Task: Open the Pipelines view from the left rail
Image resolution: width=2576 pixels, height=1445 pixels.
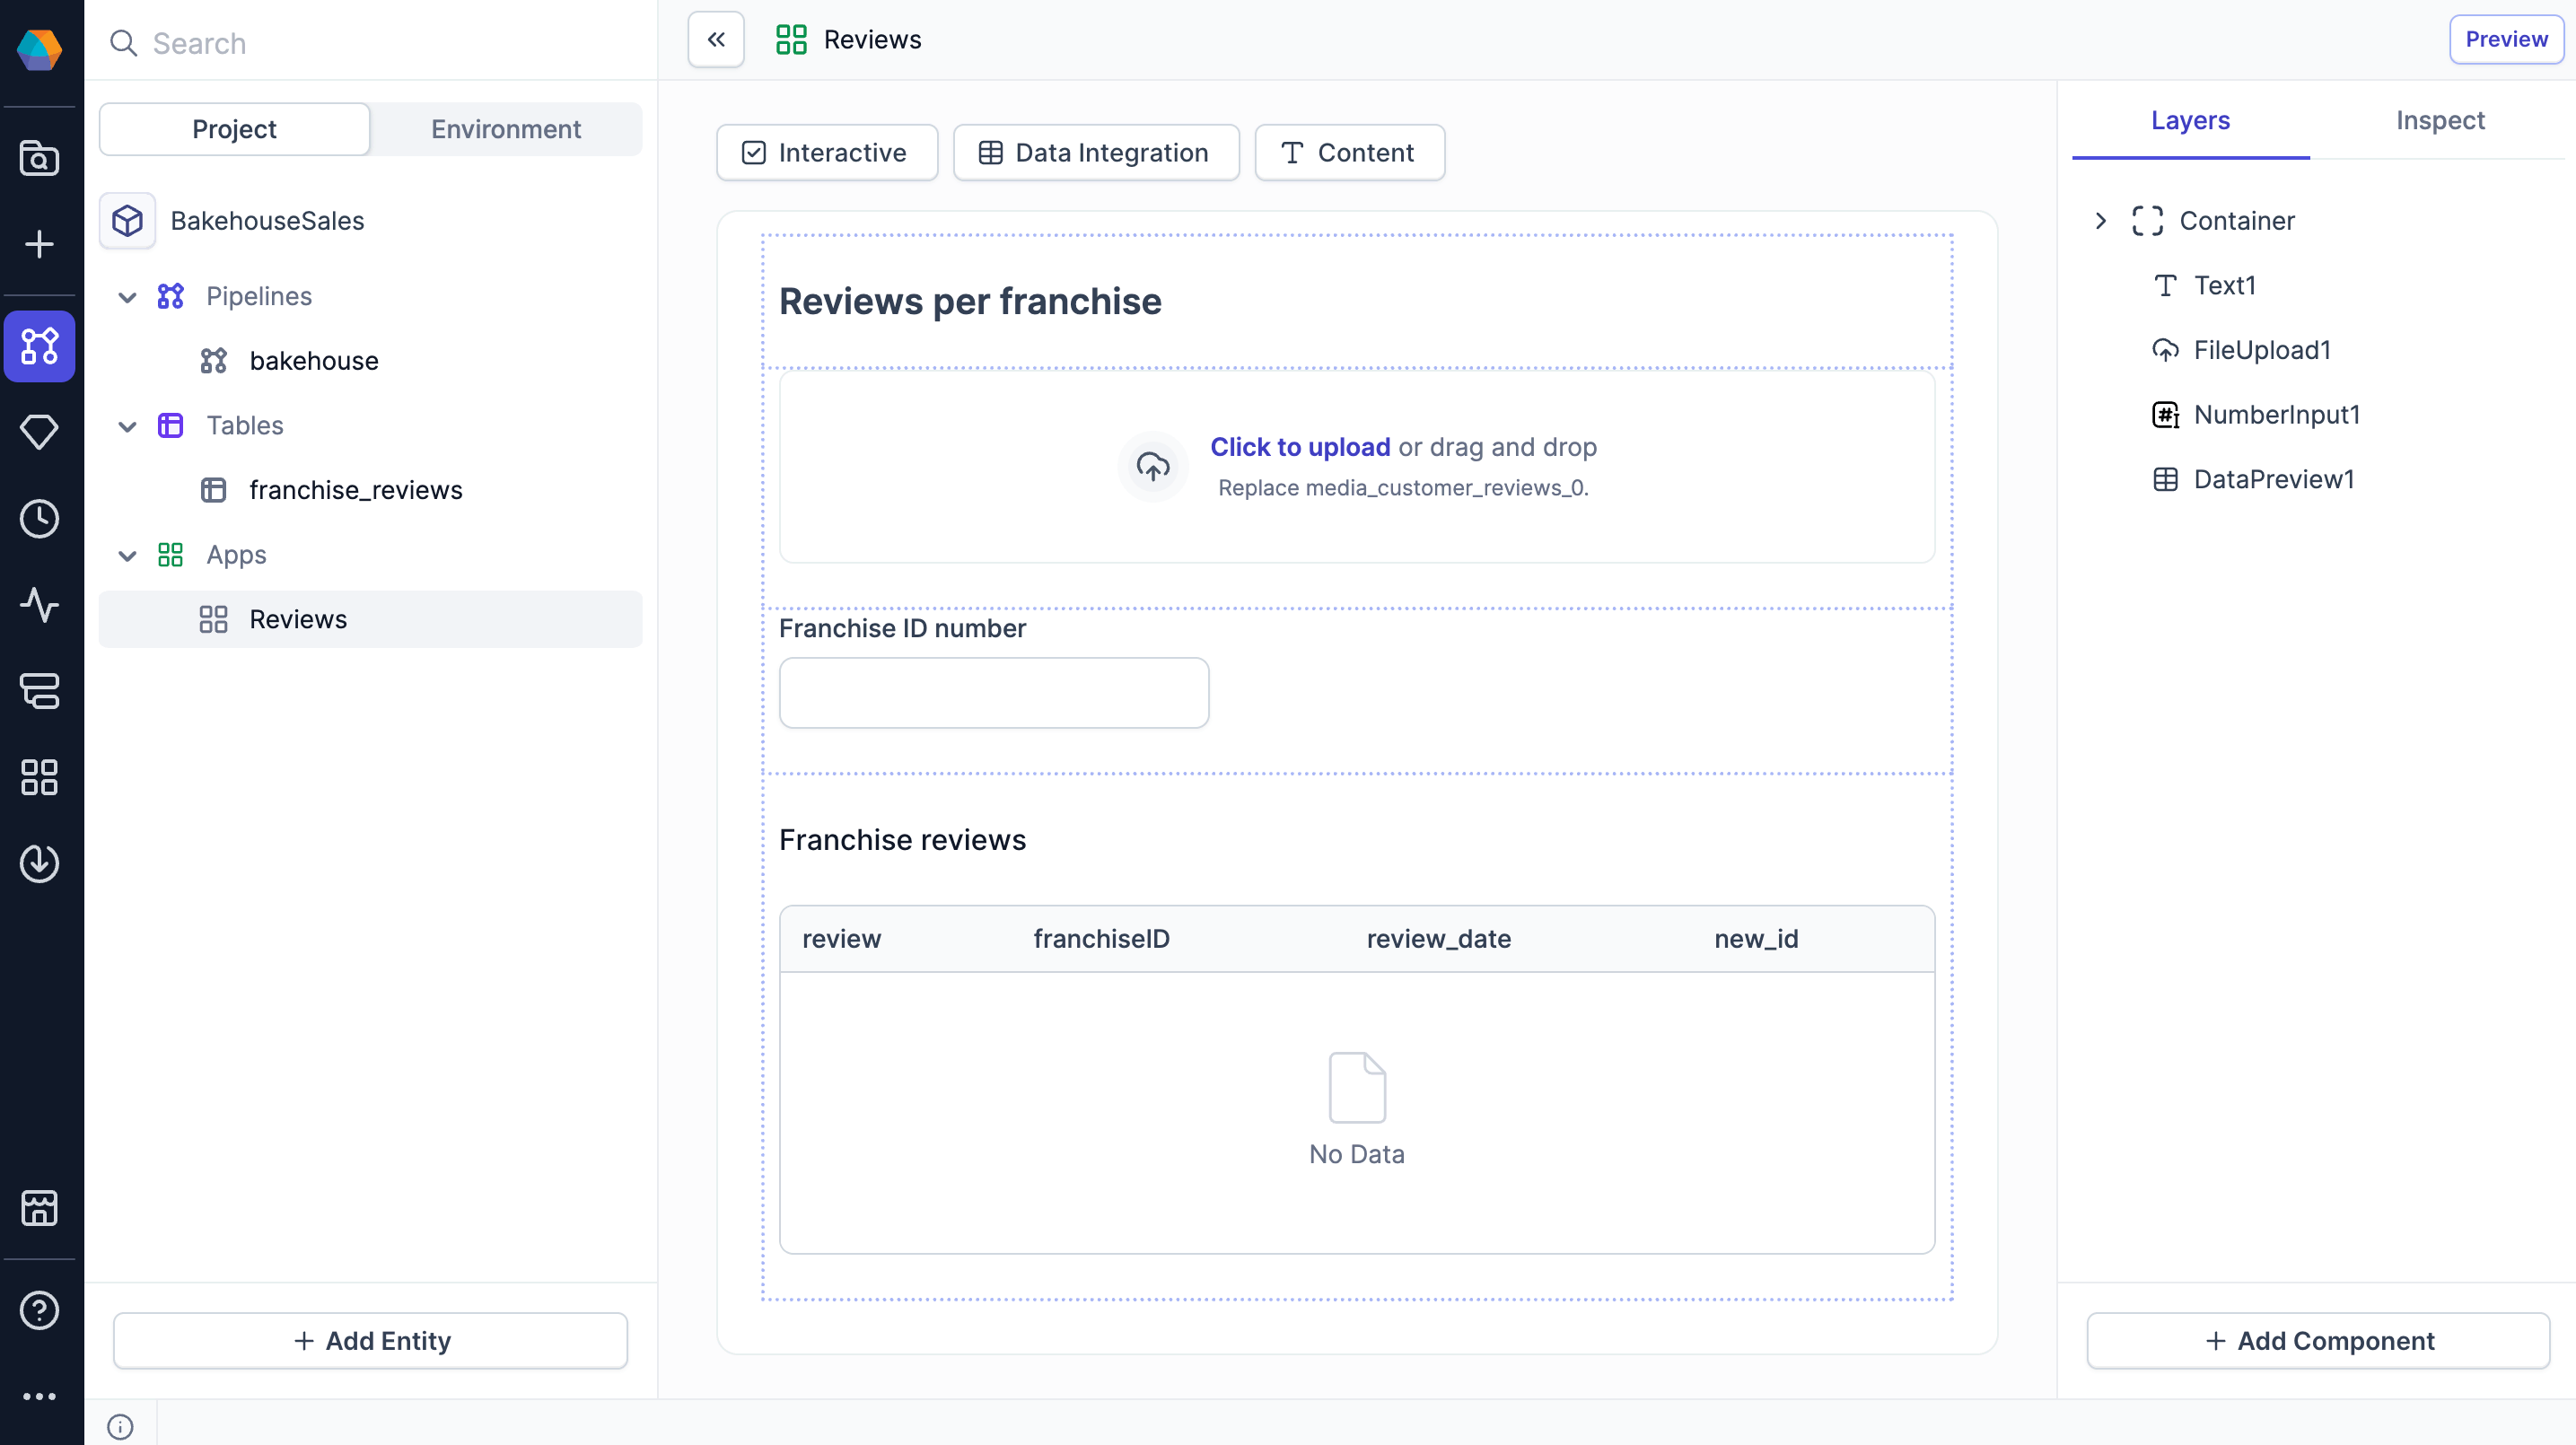Action: (x=39, y=347)
